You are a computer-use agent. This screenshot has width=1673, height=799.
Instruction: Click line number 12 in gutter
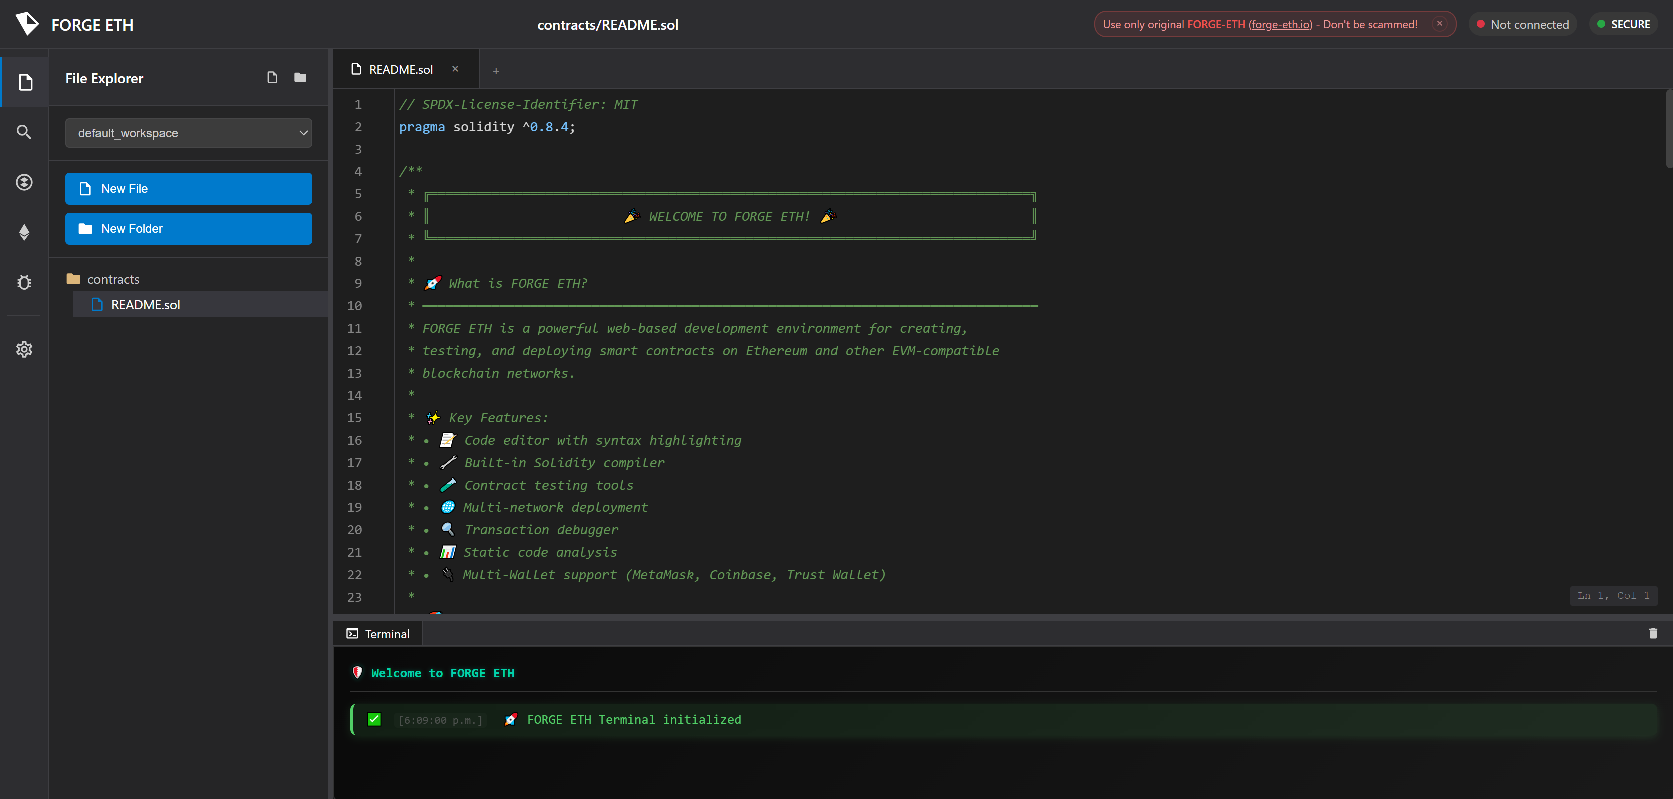point(354,350)
